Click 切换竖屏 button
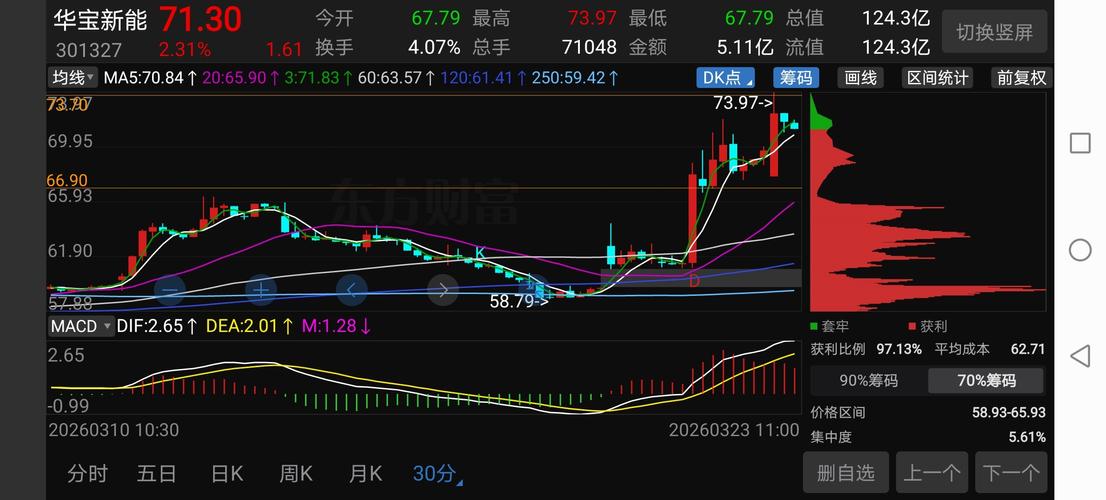Image resolution: width=1106 pixels, height=500 pixels. (994, 32)
